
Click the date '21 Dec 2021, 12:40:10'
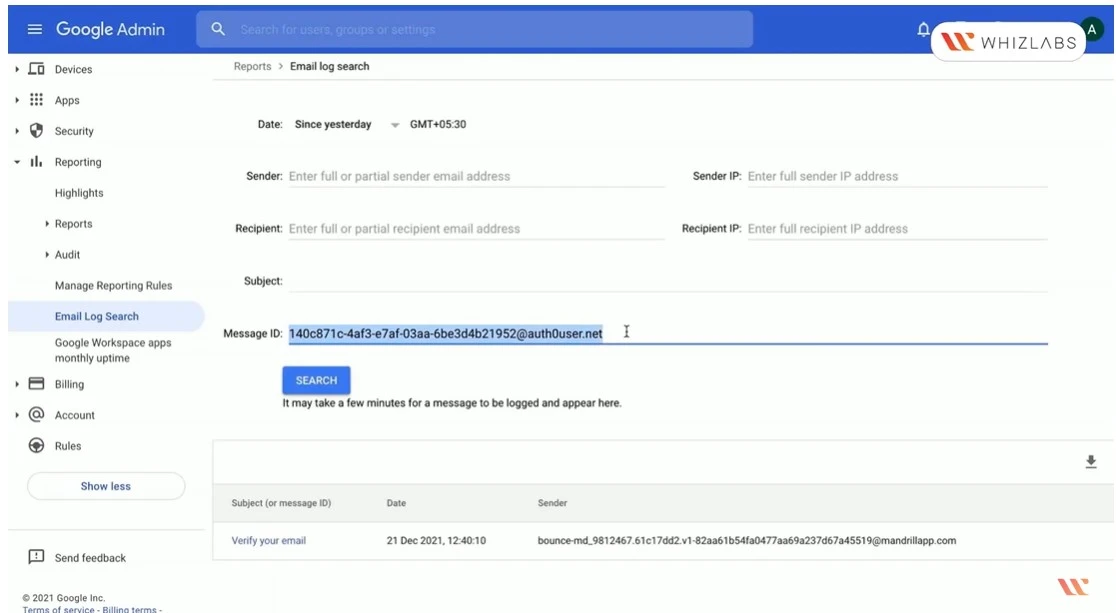click(436, 540)
